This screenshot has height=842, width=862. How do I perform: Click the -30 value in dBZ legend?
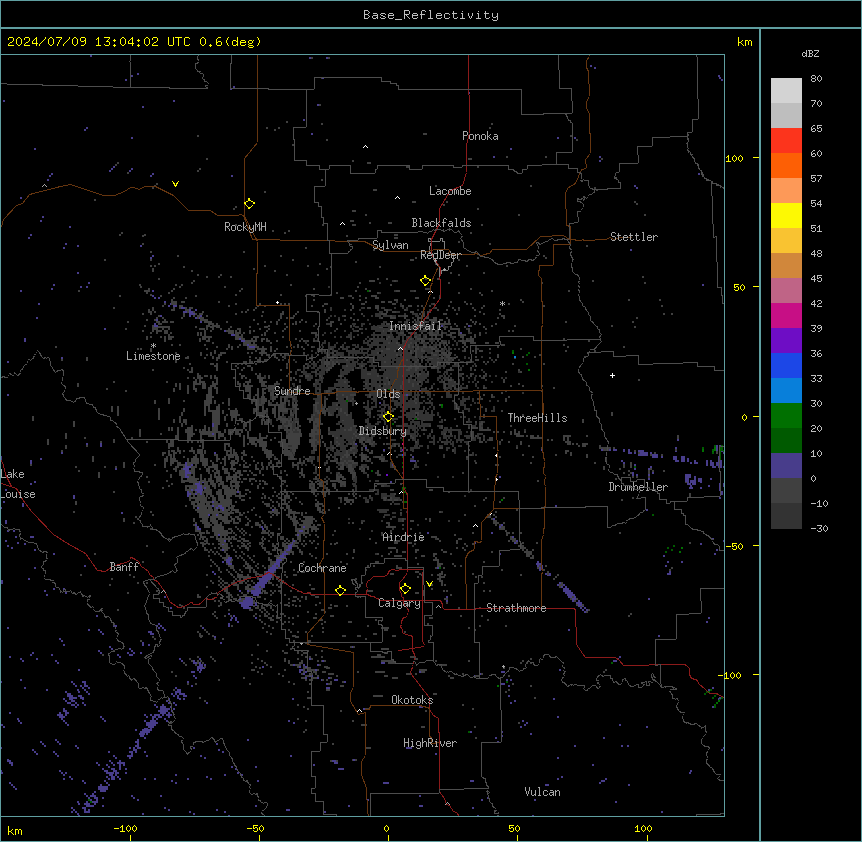(819, 528)
